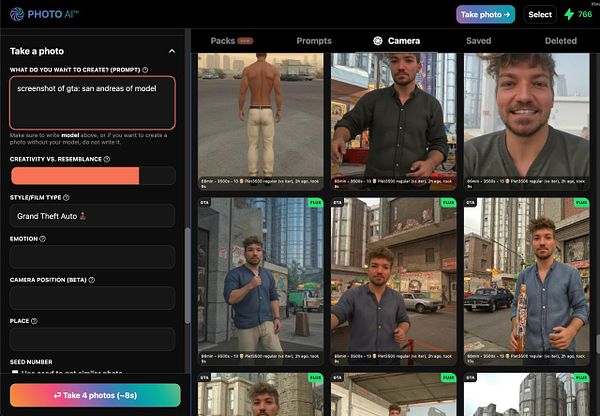Click GTA badge on blue-shirt man by glass building
Viewport: 600px width, 416px height.
click(x=204, y=202)
